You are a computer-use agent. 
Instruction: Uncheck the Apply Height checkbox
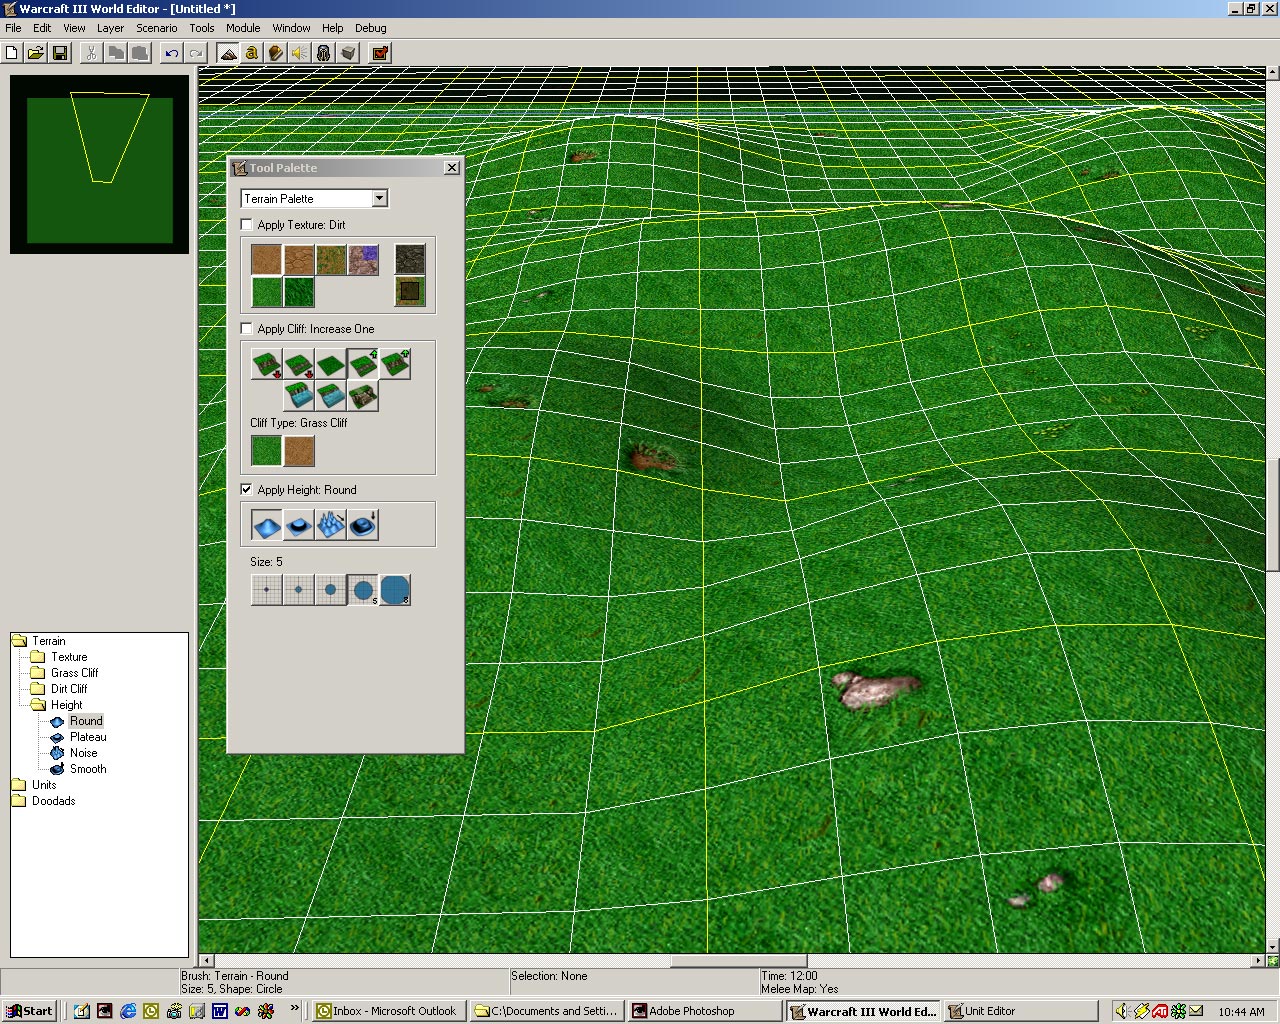tap(247, 490)
